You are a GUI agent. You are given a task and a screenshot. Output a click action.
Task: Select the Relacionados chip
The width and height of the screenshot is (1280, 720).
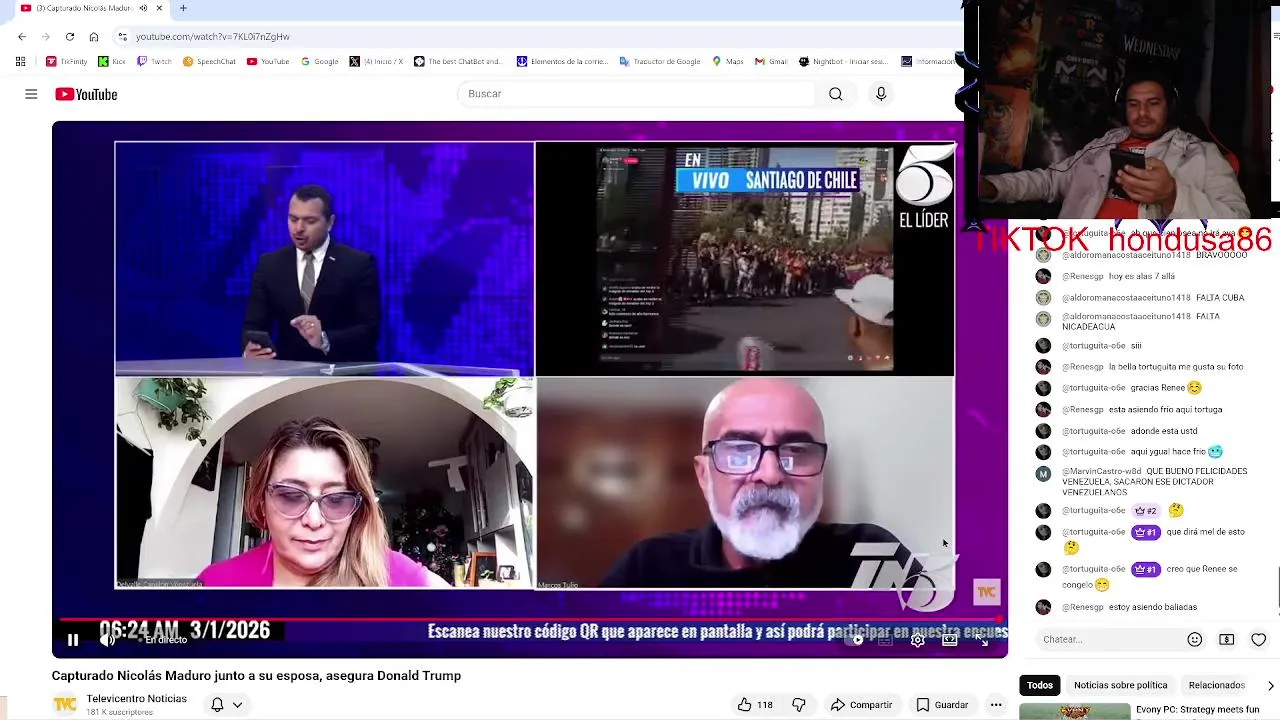(x=1216, y=685)
